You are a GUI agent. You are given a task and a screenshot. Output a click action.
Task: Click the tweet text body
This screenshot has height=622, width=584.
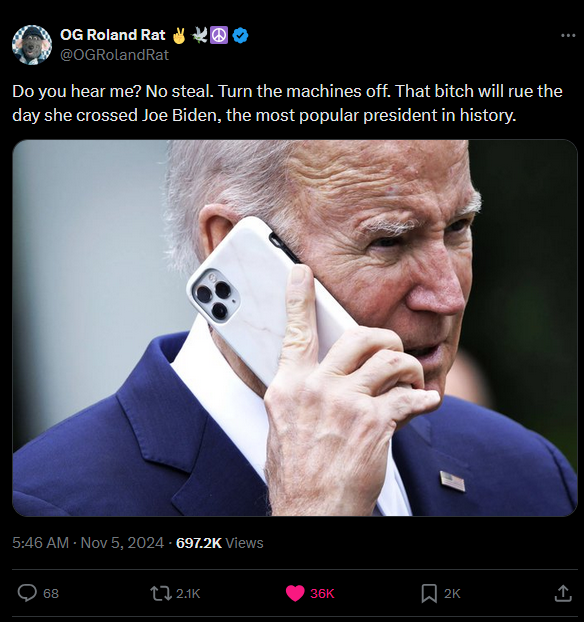point(287,103)
